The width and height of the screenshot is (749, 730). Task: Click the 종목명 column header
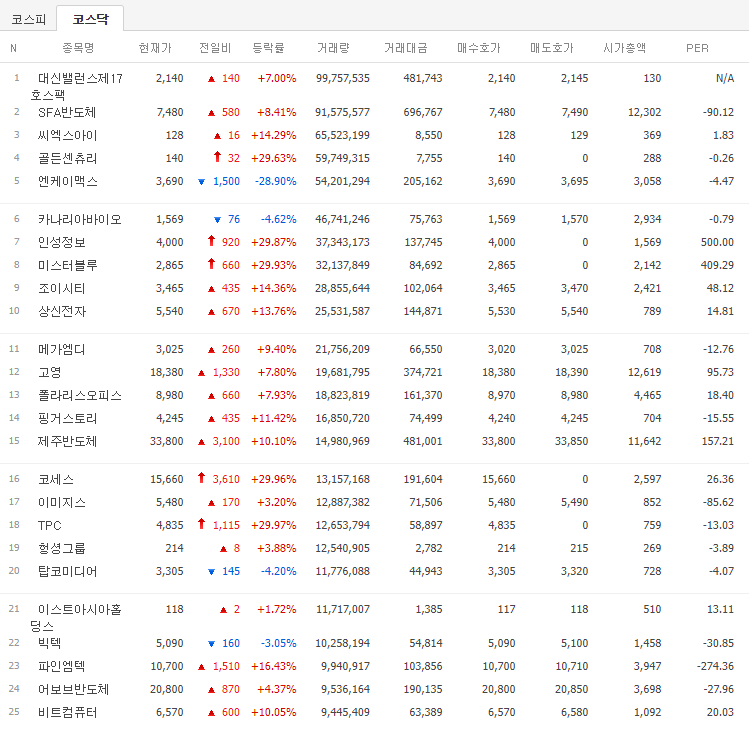pyautogui.click(x=78, y=48)
